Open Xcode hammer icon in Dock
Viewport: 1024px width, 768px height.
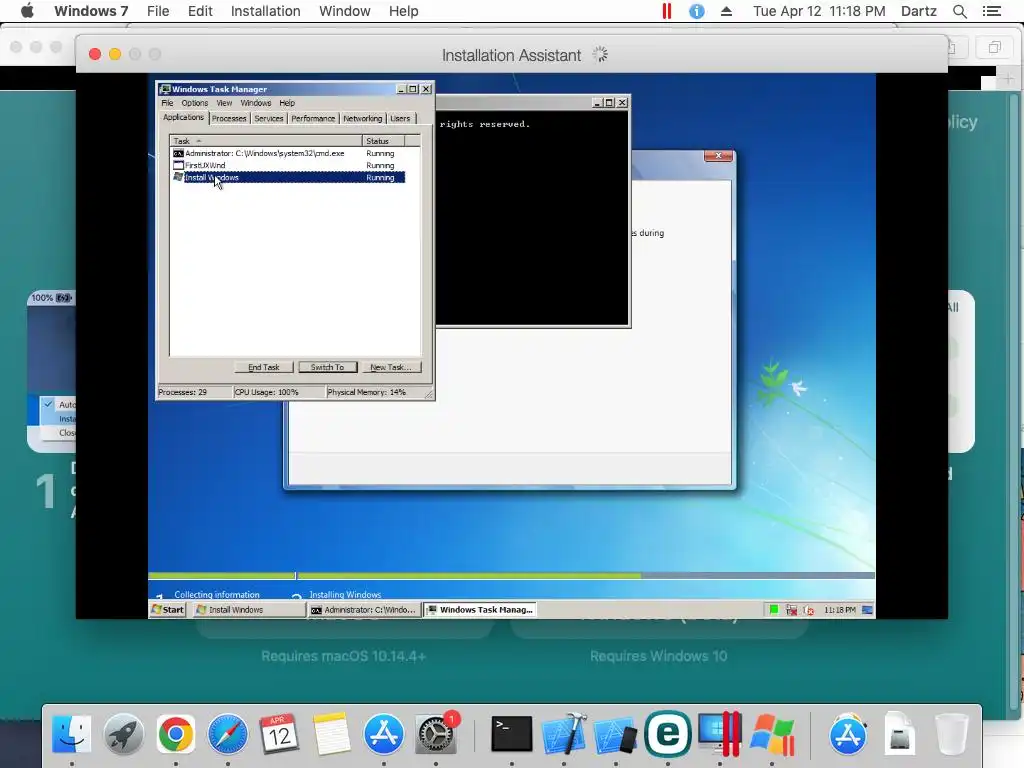(x=564, y=734)
